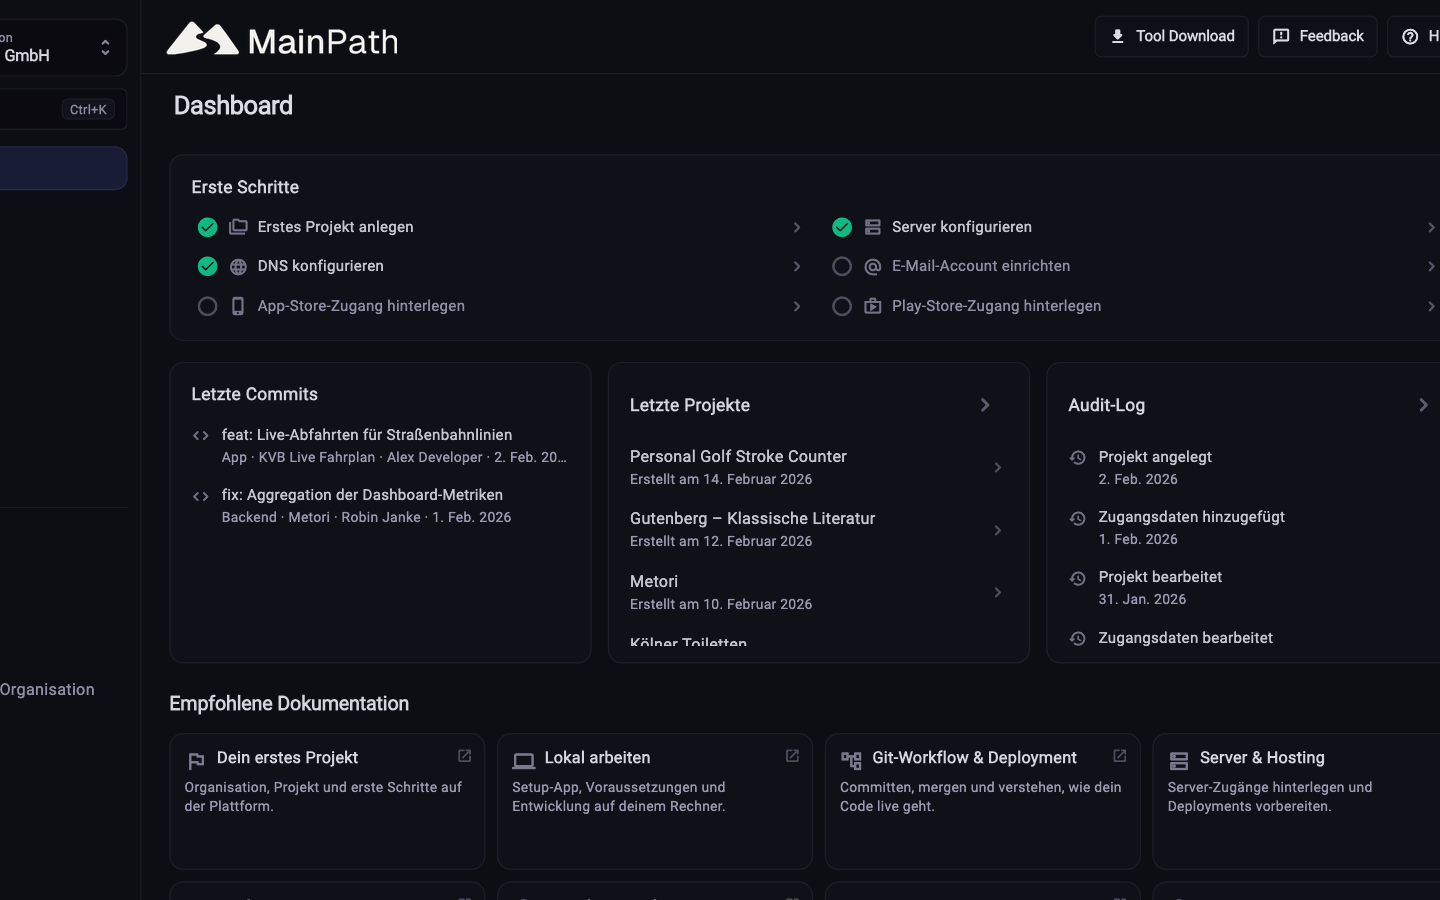Screen dimensions: 1440x900
Task: Open external link icon on Lokal arbeiten card
Action: [792, 756]
